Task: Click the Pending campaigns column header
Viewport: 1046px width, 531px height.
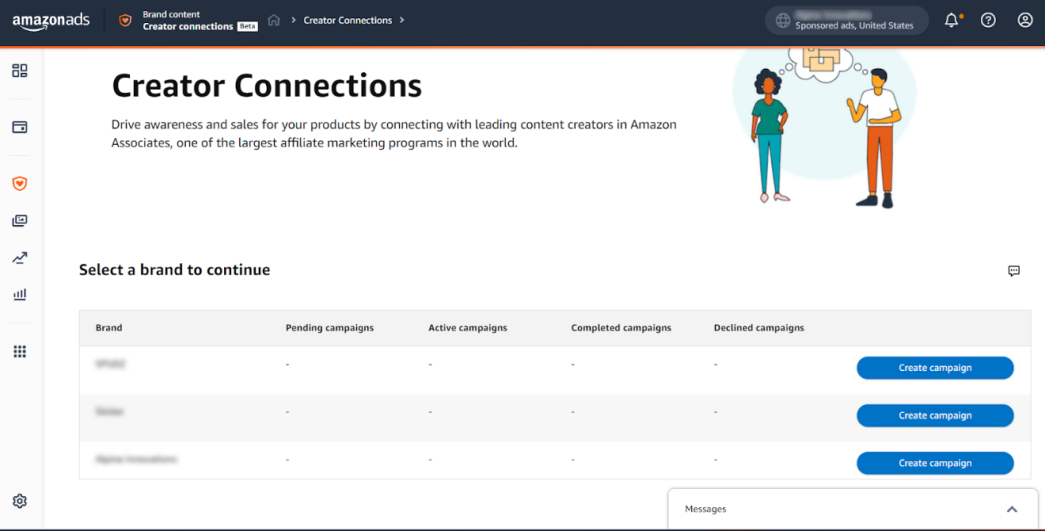Action: (330, 328)
